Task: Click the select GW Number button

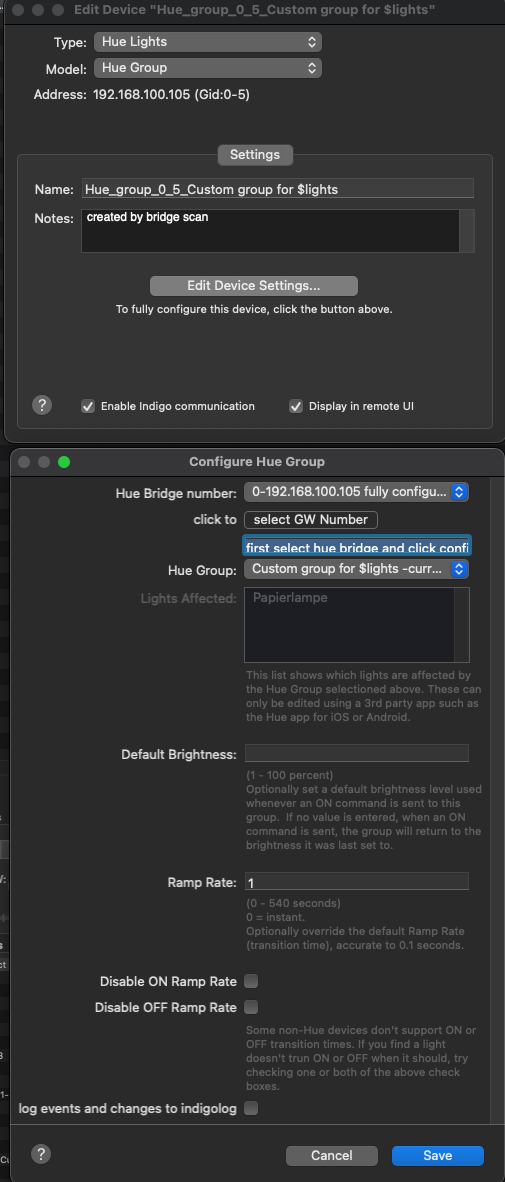Action: [311, 519]
